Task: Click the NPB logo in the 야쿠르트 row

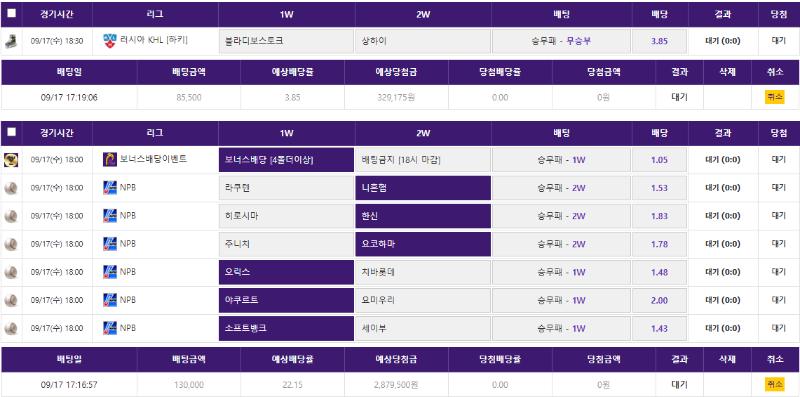Action: (x=110, y=300)
